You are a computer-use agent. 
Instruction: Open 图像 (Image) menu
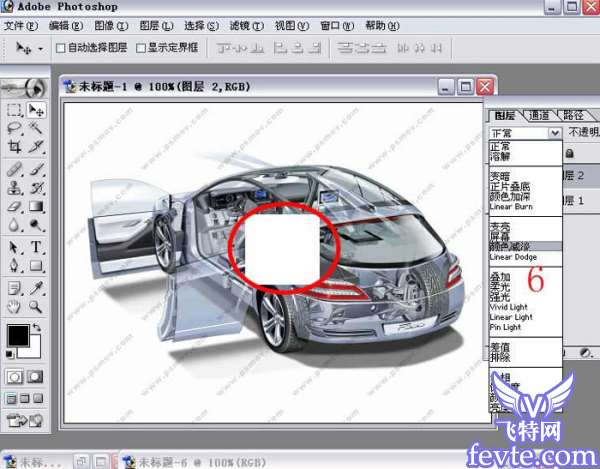point(111,26)
